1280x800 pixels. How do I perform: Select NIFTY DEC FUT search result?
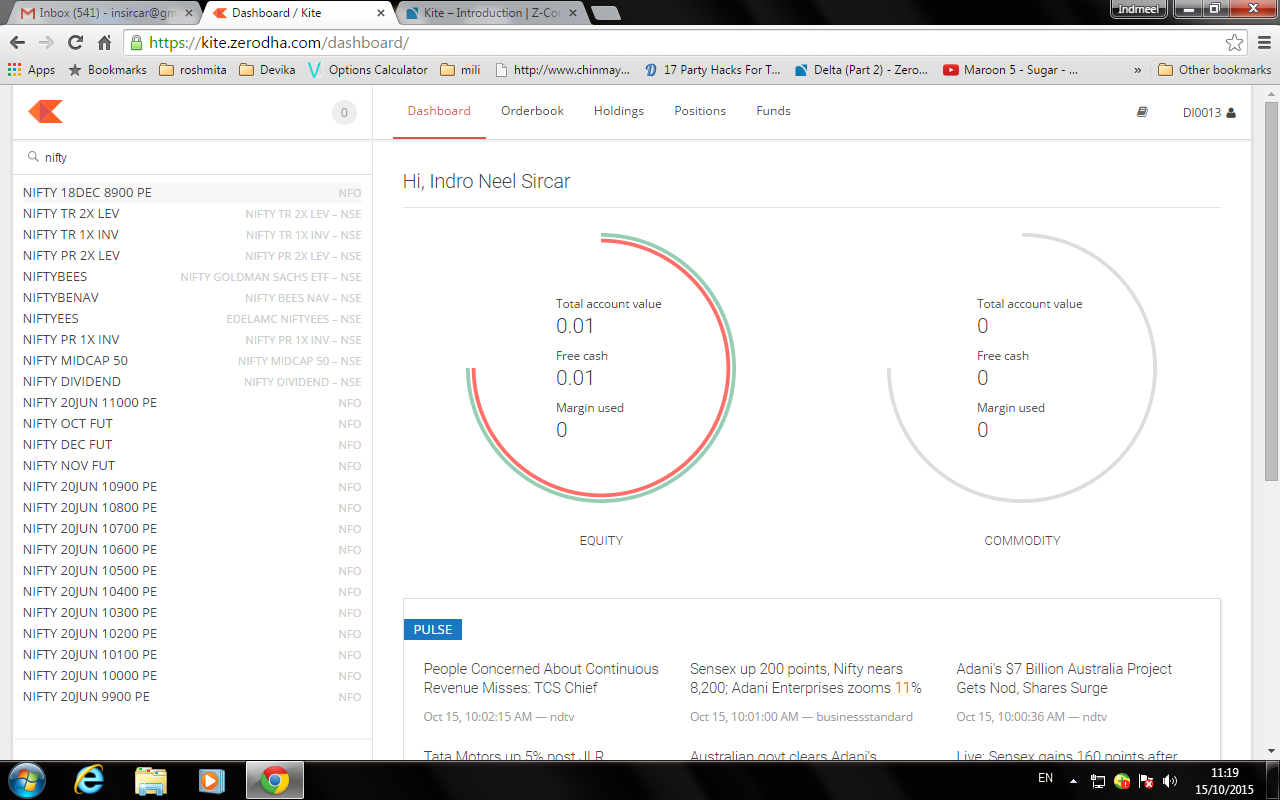(192, 444)
